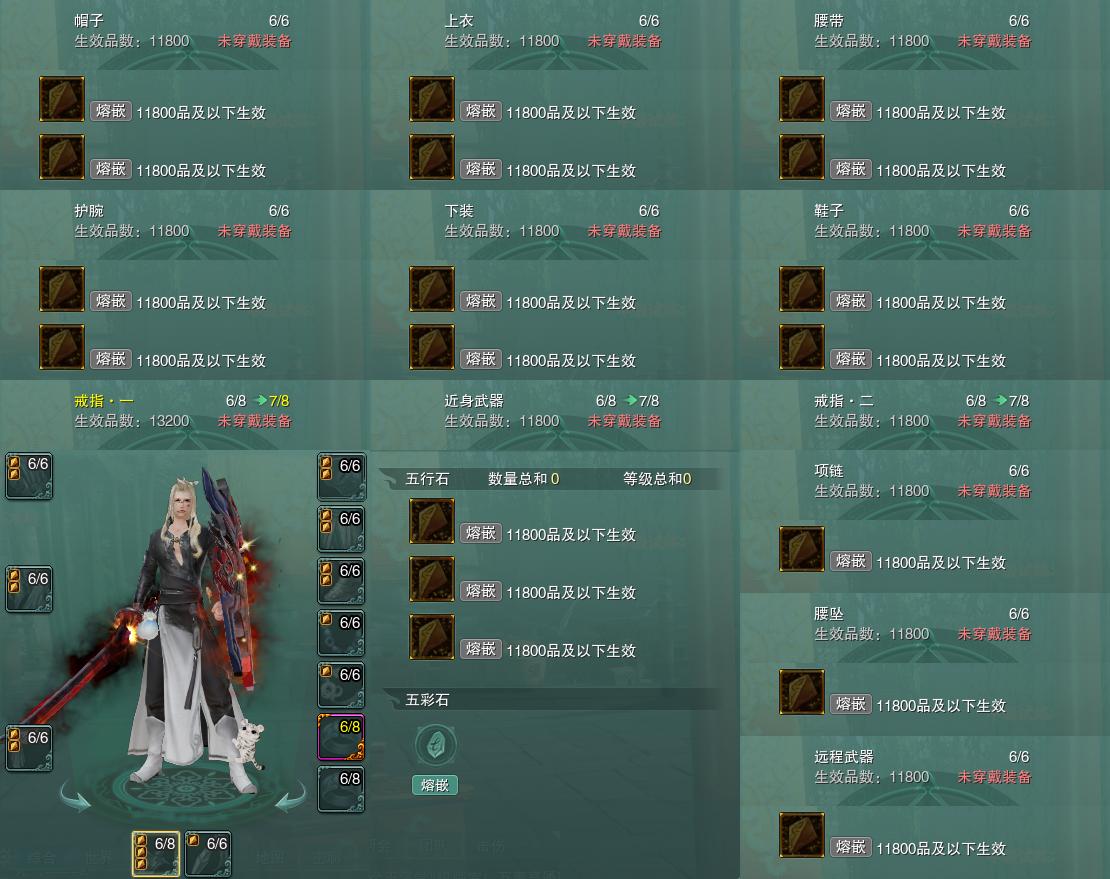Click the first gem icon under 腰带
This screenshot has width=1110, height=879.
tap(802, 99)
